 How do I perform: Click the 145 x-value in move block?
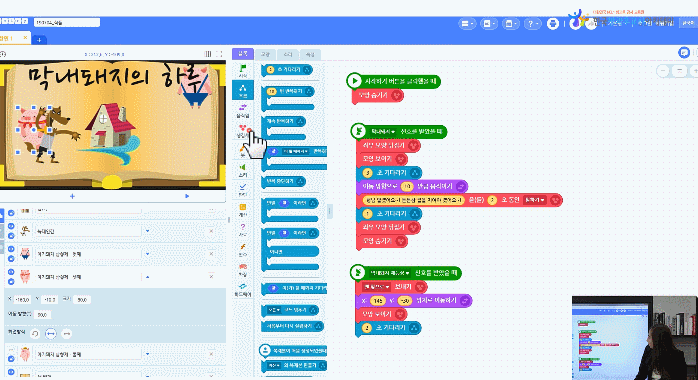click(x=378, y=301)
